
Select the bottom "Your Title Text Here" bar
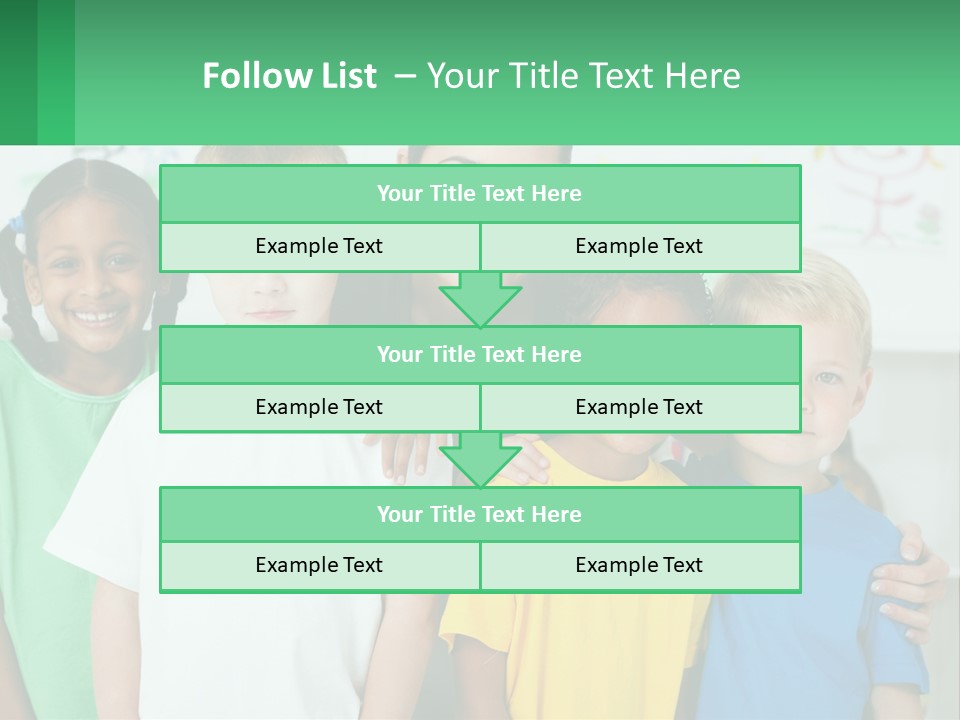(x=479, y=515)
